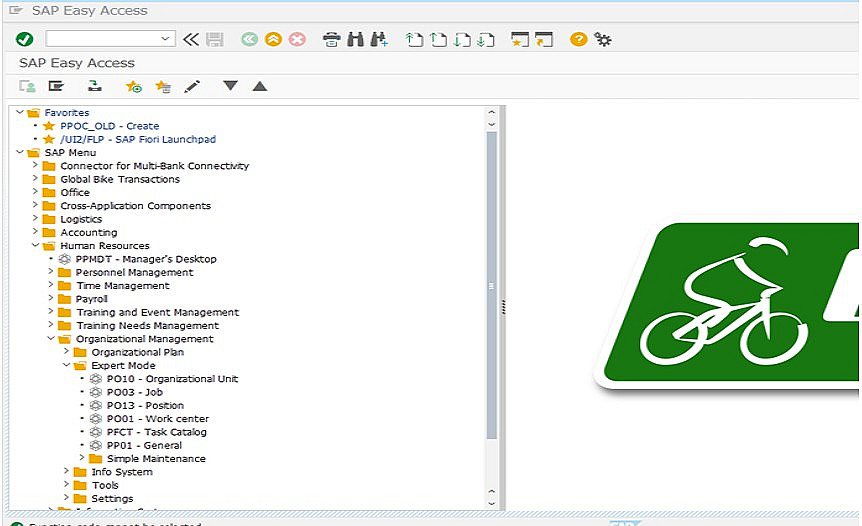Screen dimensions: 862x526
Task: Click the Add to Favorites star icon
Action: pos(134,86)
